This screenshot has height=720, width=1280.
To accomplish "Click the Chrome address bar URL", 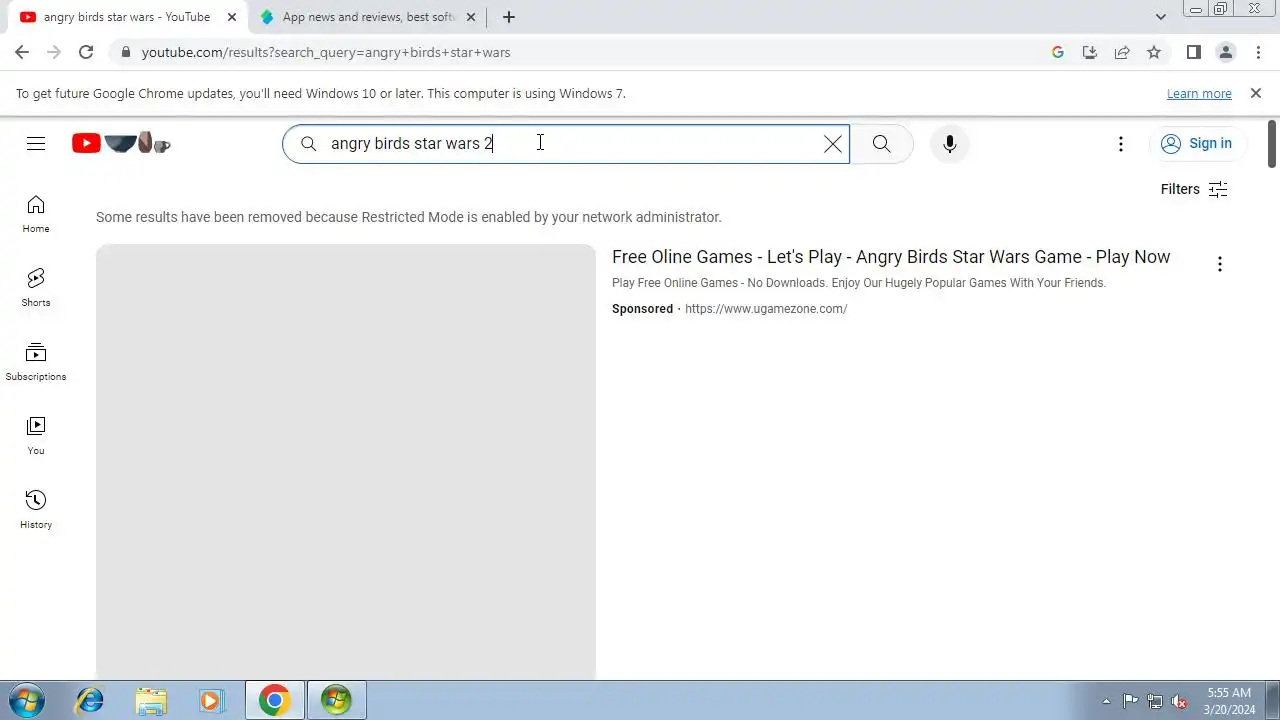I will 326,52.
